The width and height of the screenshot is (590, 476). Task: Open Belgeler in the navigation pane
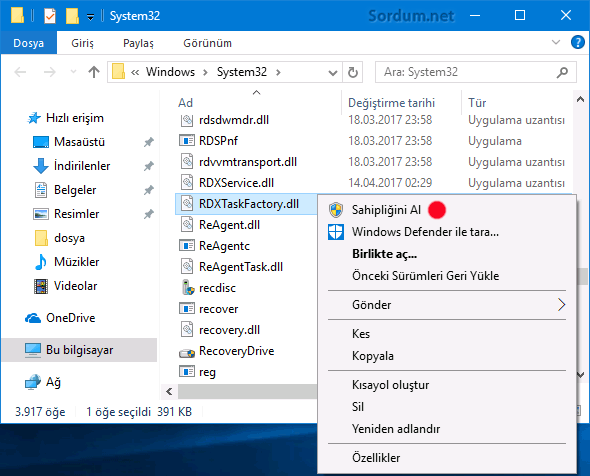[65, 190]
